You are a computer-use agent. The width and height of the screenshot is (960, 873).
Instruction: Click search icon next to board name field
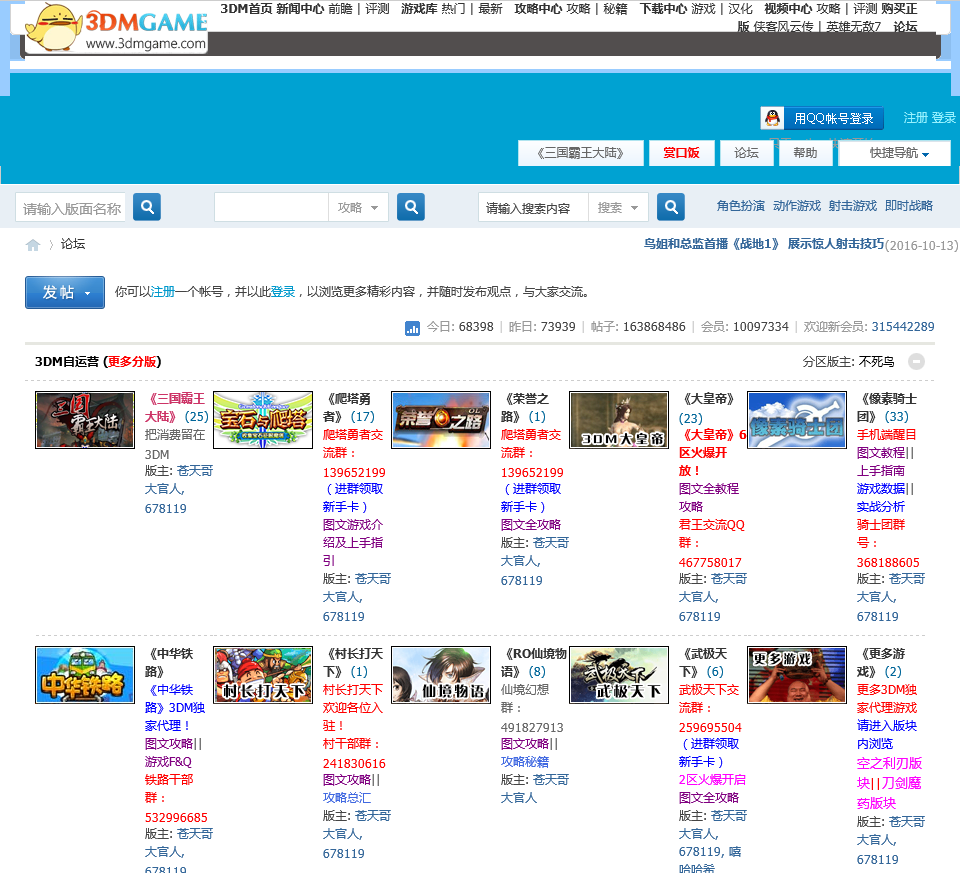[147, 207]
